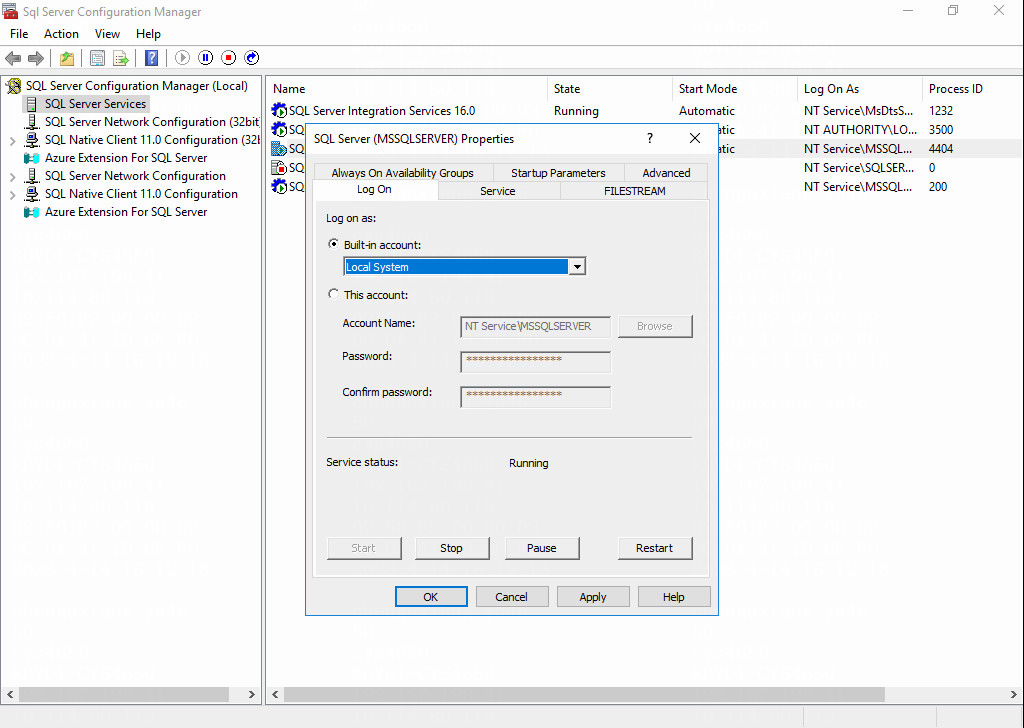Select the Built-in account radio button
Viewport: 1024px width, 728px height.
(x=334, y=244)
